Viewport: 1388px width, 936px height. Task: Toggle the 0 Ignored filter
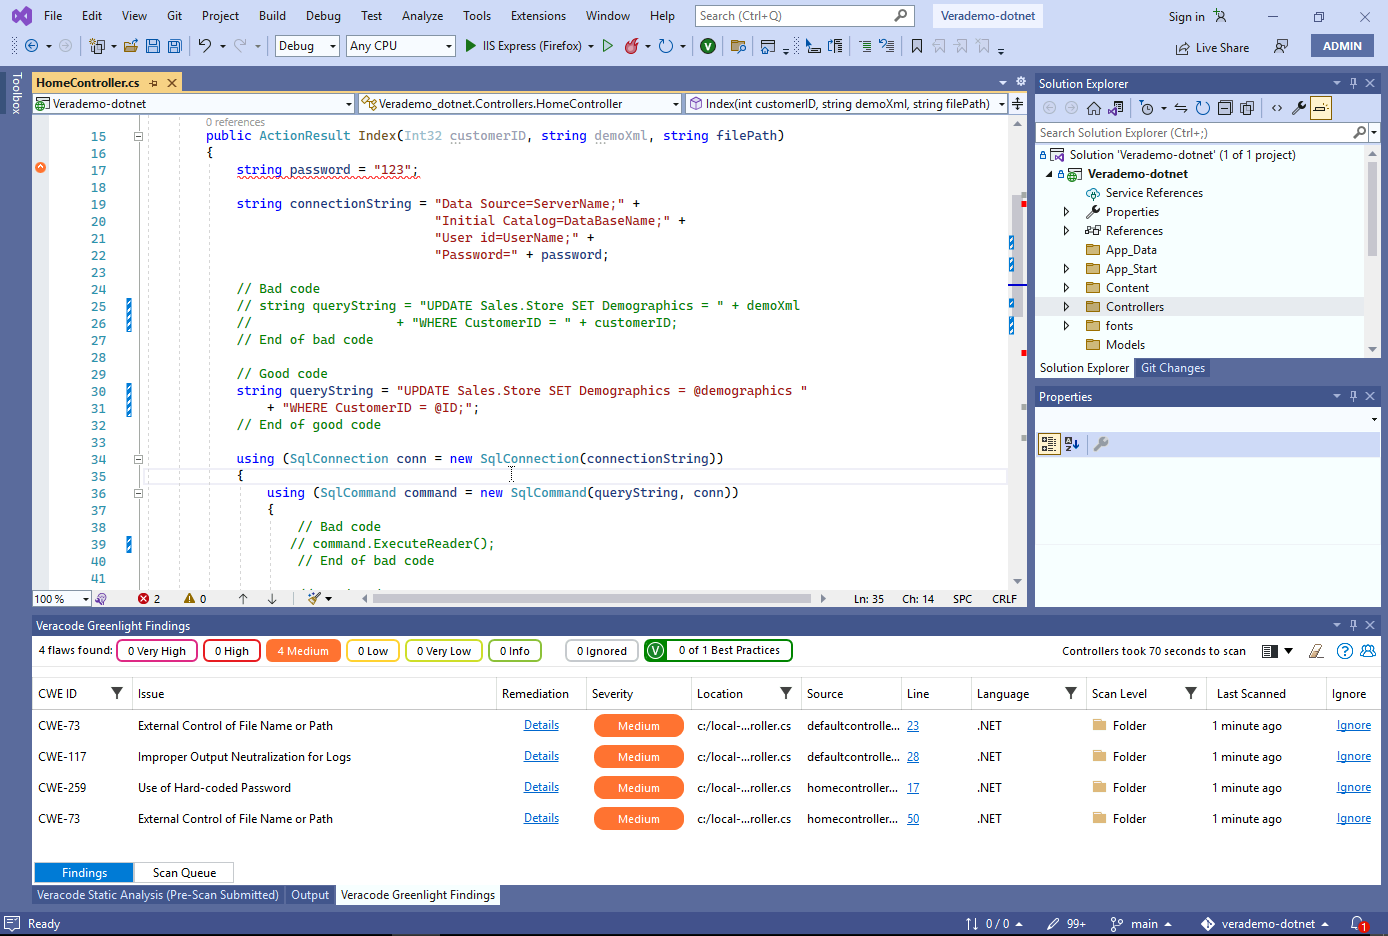[x=602, y=651]
